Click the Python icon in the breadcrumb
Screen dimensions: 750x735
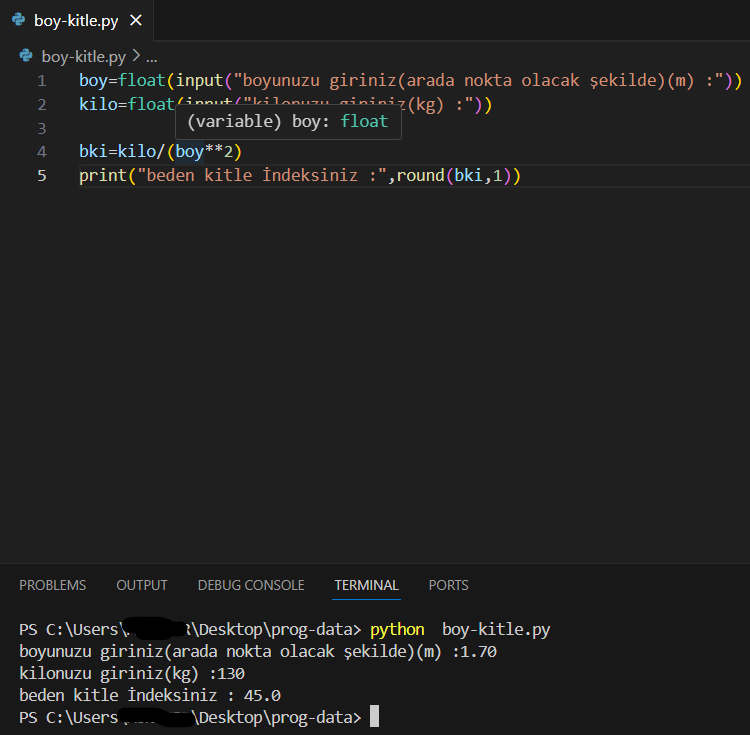click(27, 57)
